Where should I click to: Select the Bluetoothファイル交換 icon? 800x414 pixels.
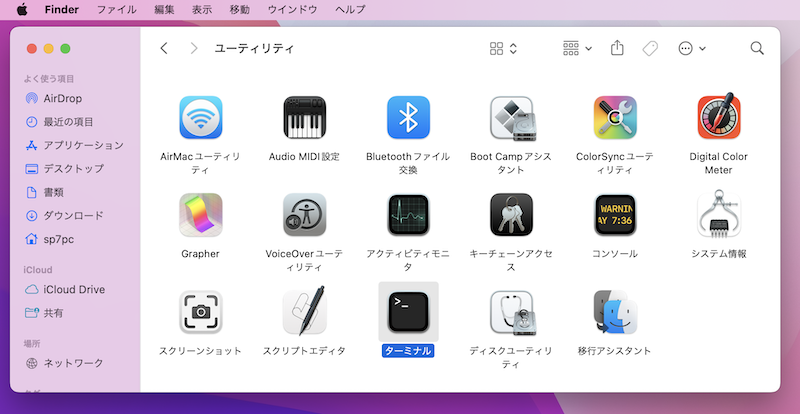pos(408,118)
